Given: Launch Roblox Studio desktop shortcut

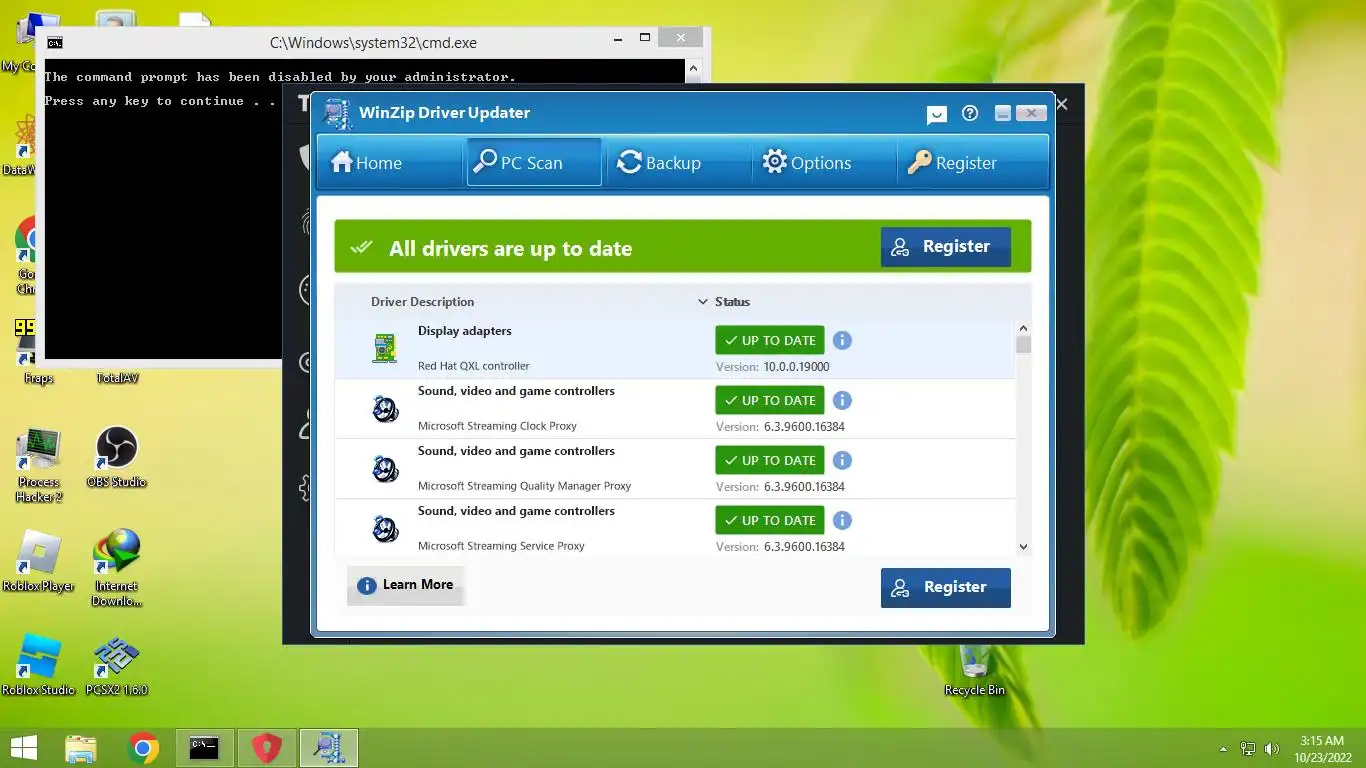Looking at the screenshot, I should (x=38, y=666).
